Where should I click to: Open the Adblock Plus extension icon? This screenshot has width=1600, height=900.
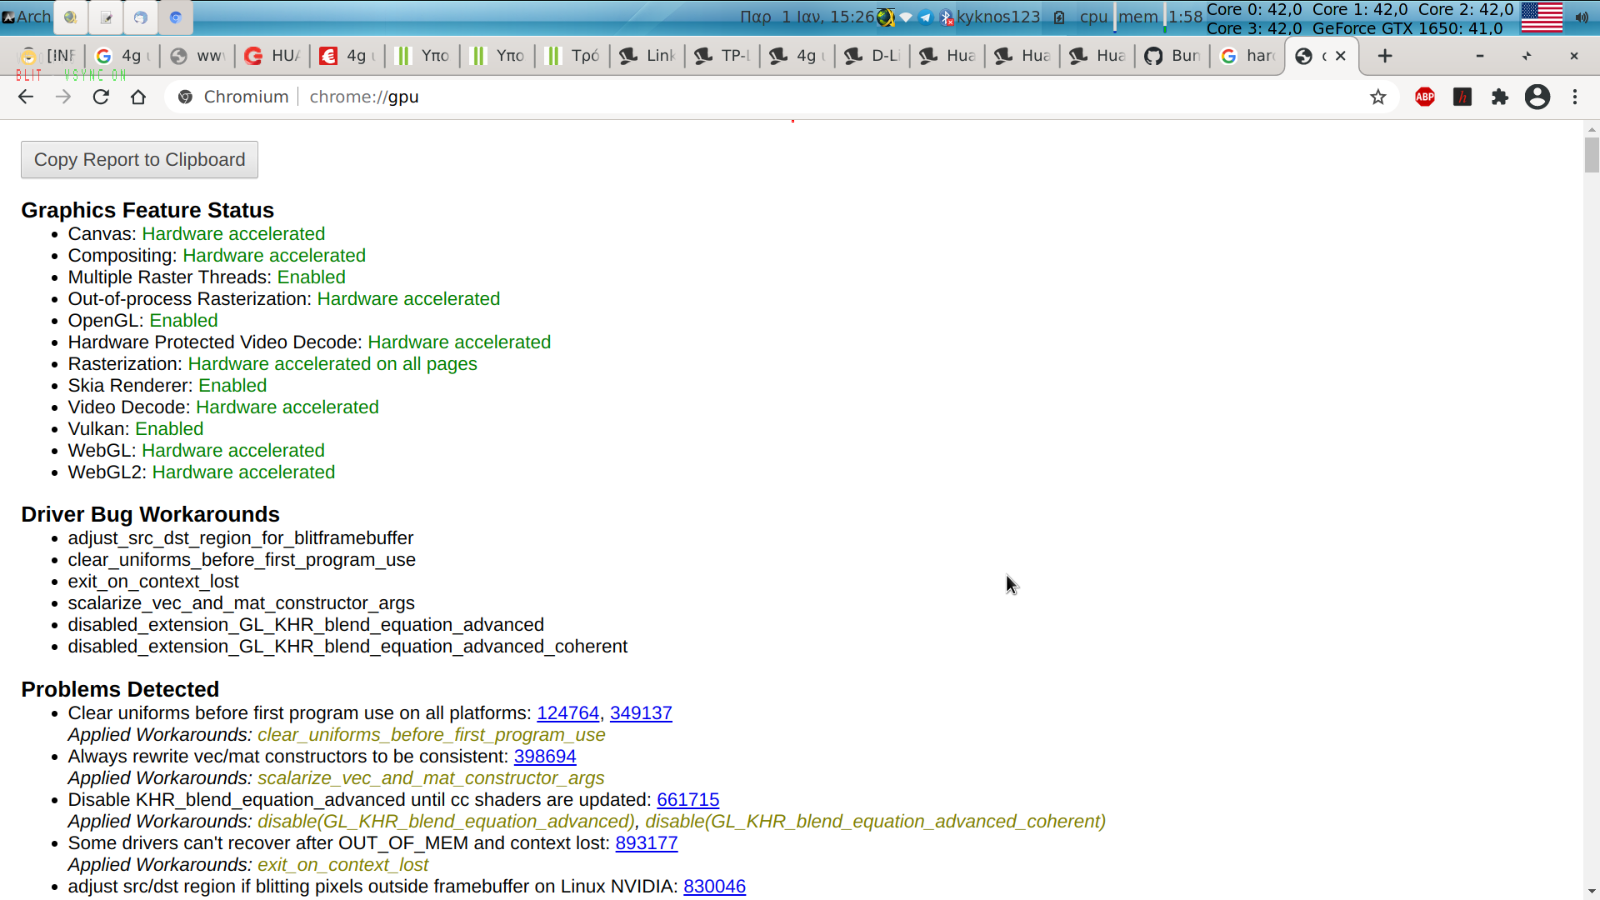click(x=1425, y=97)
